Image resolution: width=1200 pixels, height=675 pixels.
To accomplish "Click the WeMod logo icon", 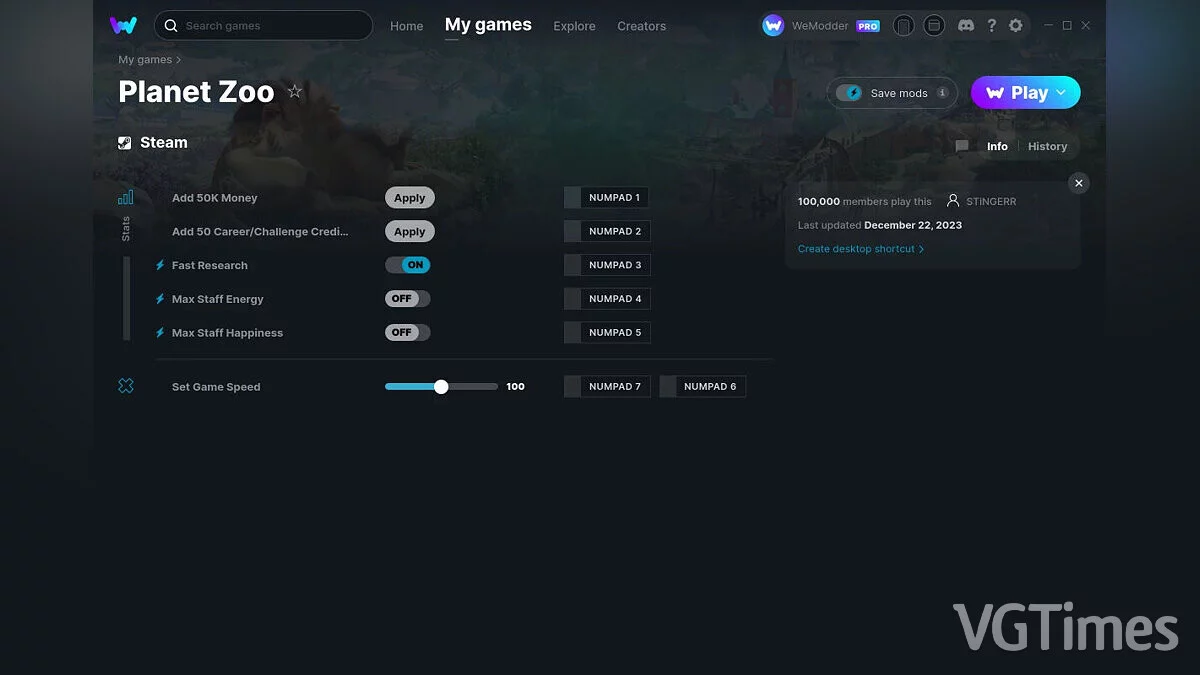I will [123, 25].
